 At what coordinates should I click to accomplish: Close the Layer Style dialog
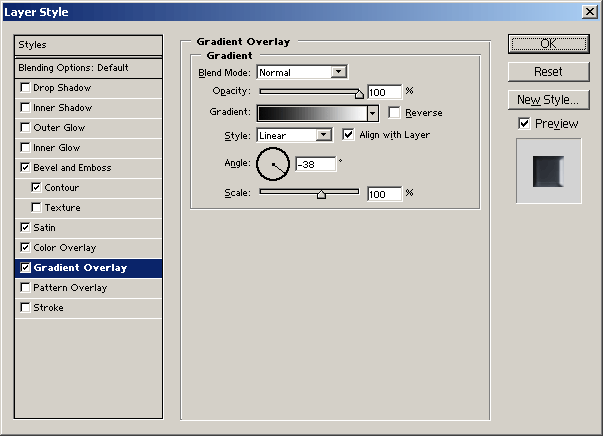click(x=588, y=11)
